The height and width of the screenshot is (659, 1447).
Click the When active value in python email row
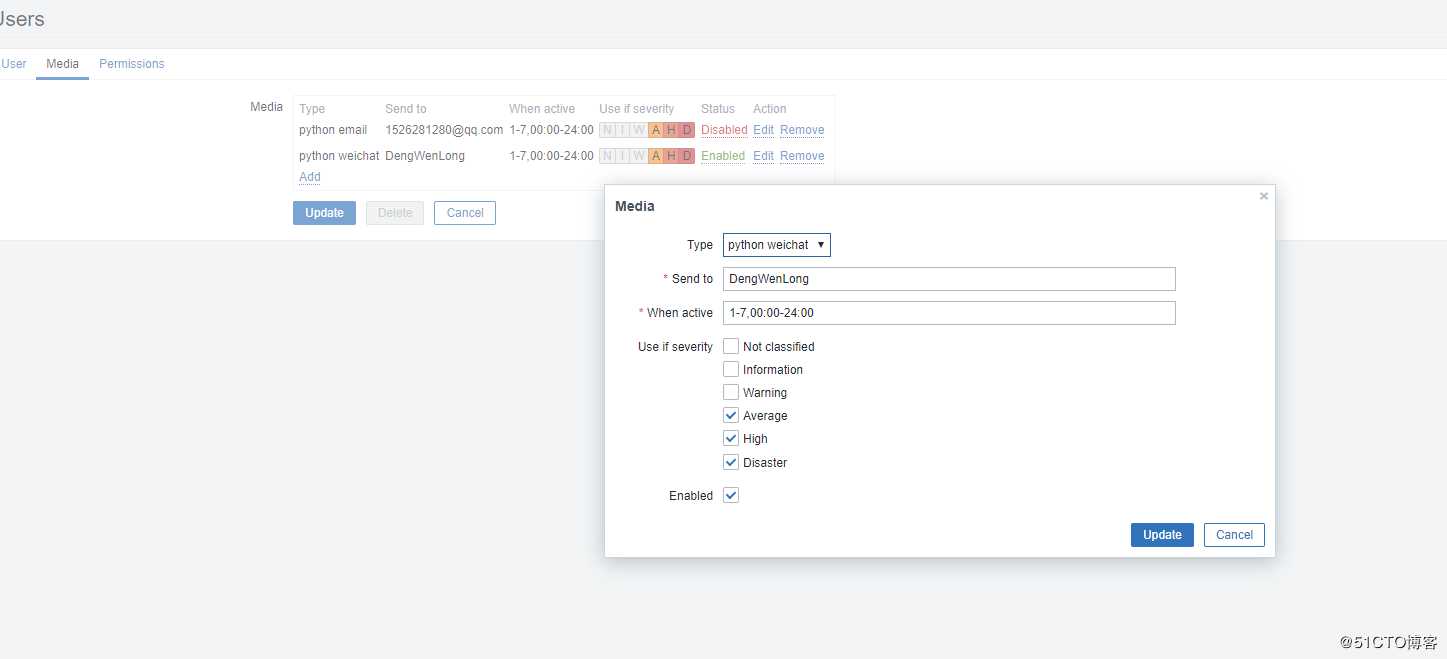click(551, 130)
